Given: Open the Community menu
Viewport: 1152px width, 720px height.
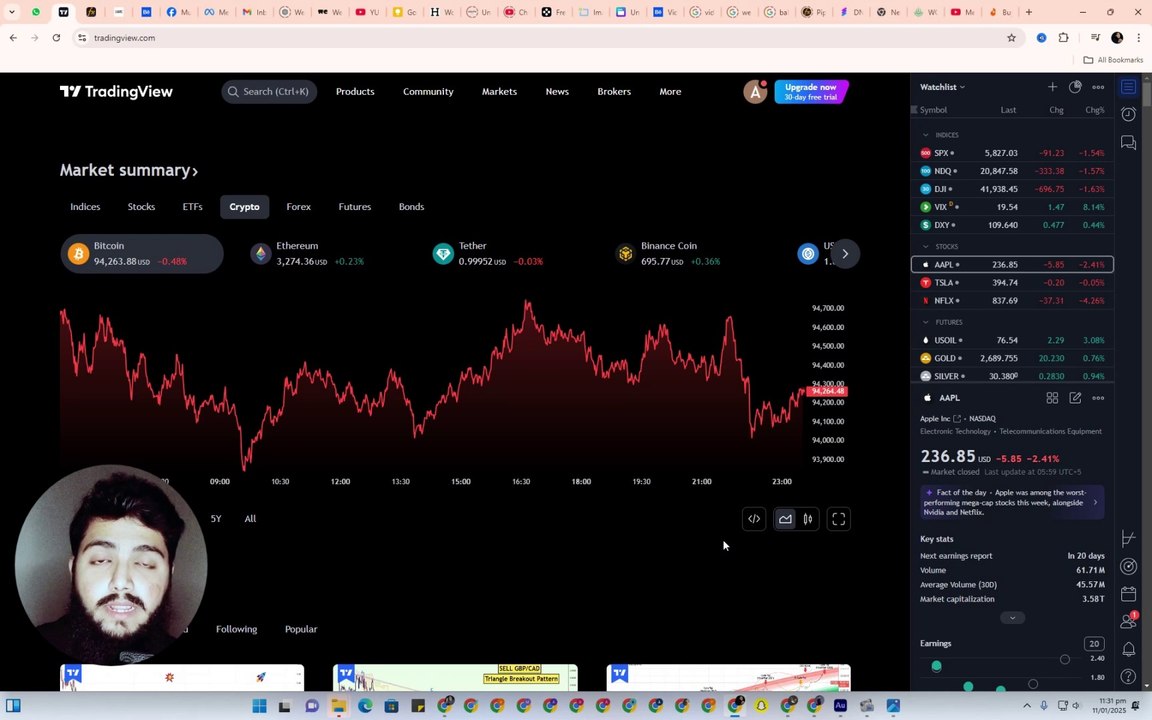Looking at the screenshot, I should (x=428, y=92).
